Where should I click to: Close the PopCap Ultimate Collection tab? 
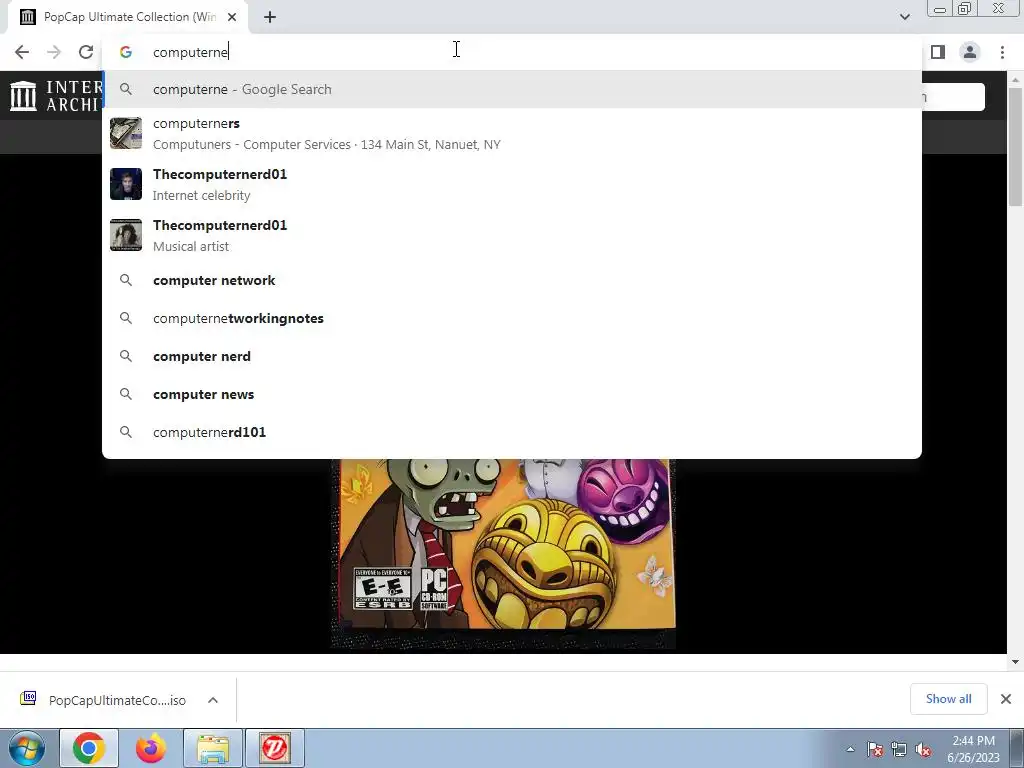[x=232, y=18]
